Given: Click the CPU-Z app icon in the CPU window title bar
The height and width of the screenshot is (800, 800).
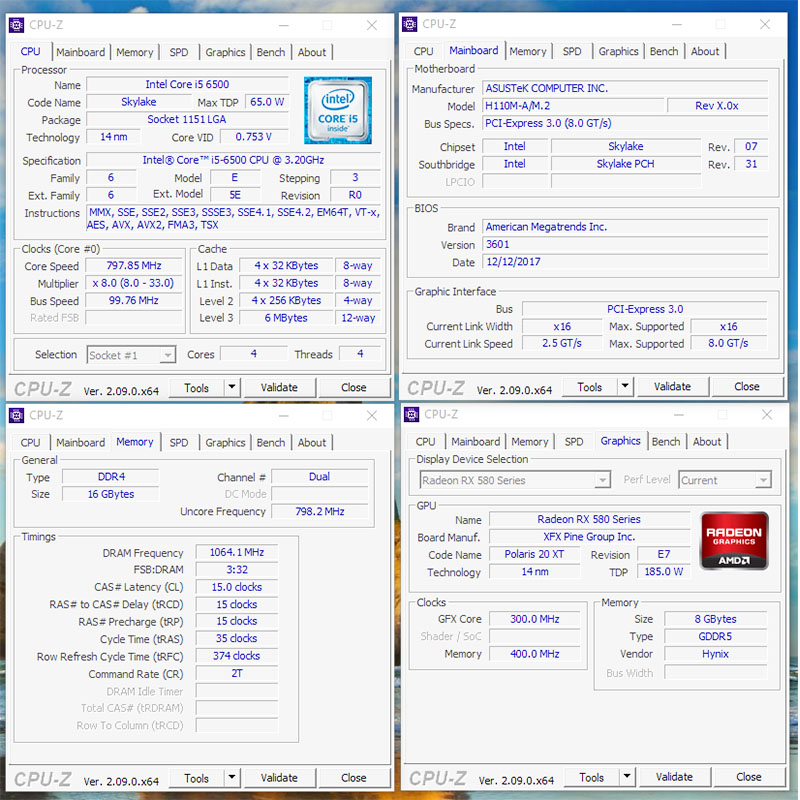Looking at the screenshot, I should [16, 25].
